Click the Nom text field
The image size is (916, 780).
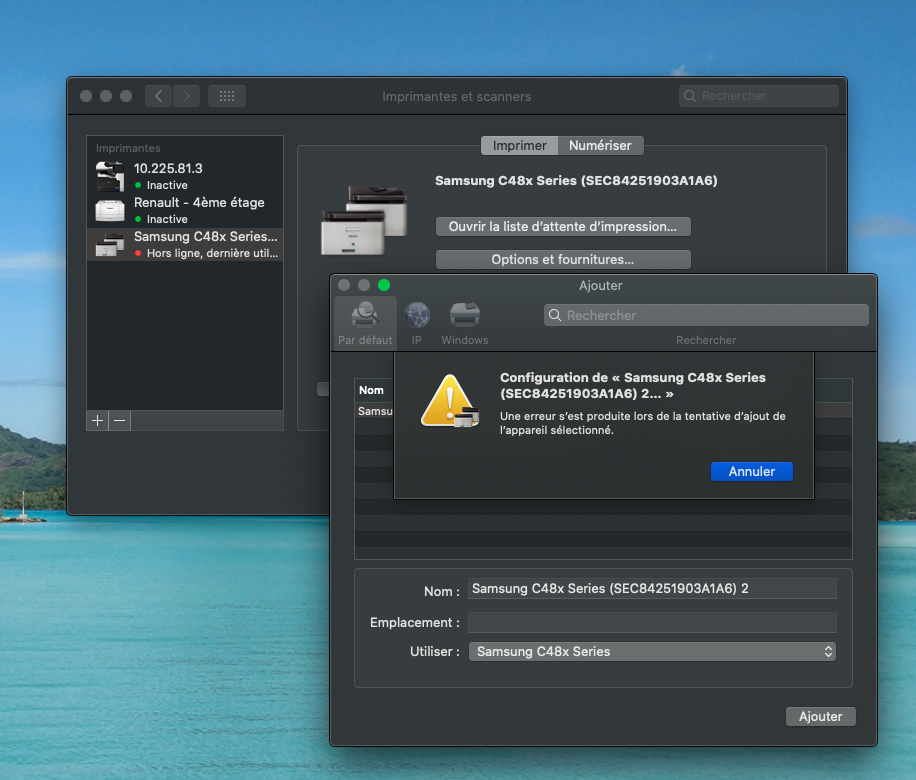(652, 589)
